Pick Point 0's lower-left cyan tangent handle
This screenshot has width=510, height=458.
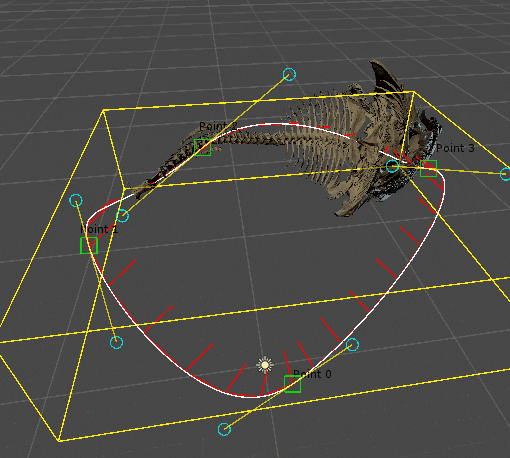pos(224,429)
